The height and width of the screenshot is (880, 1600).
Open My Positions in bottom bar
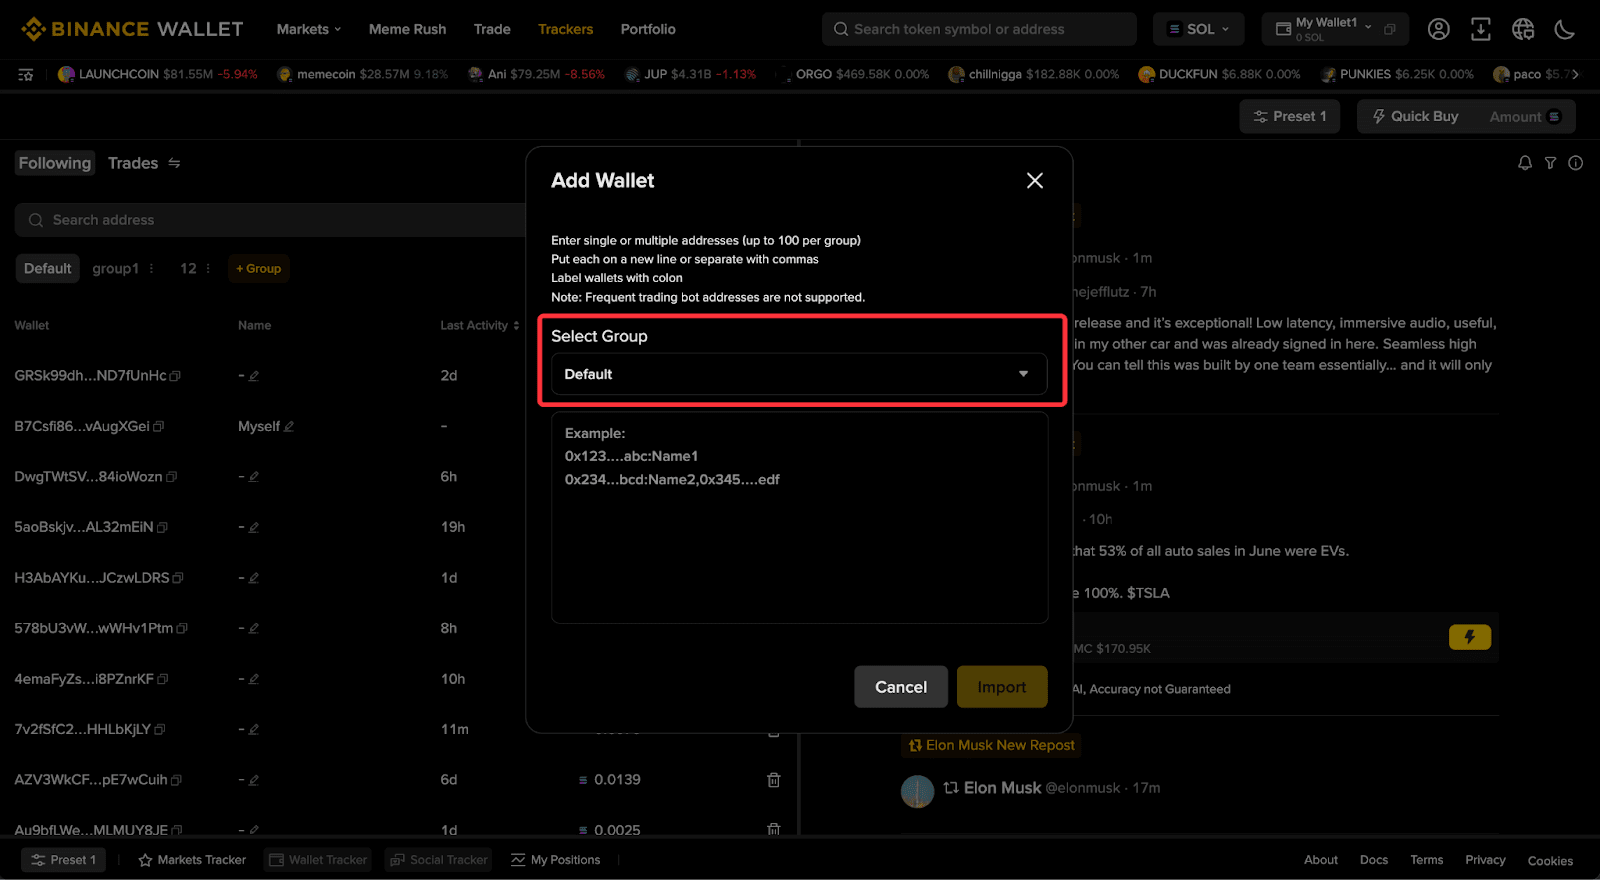pos(556,860)
